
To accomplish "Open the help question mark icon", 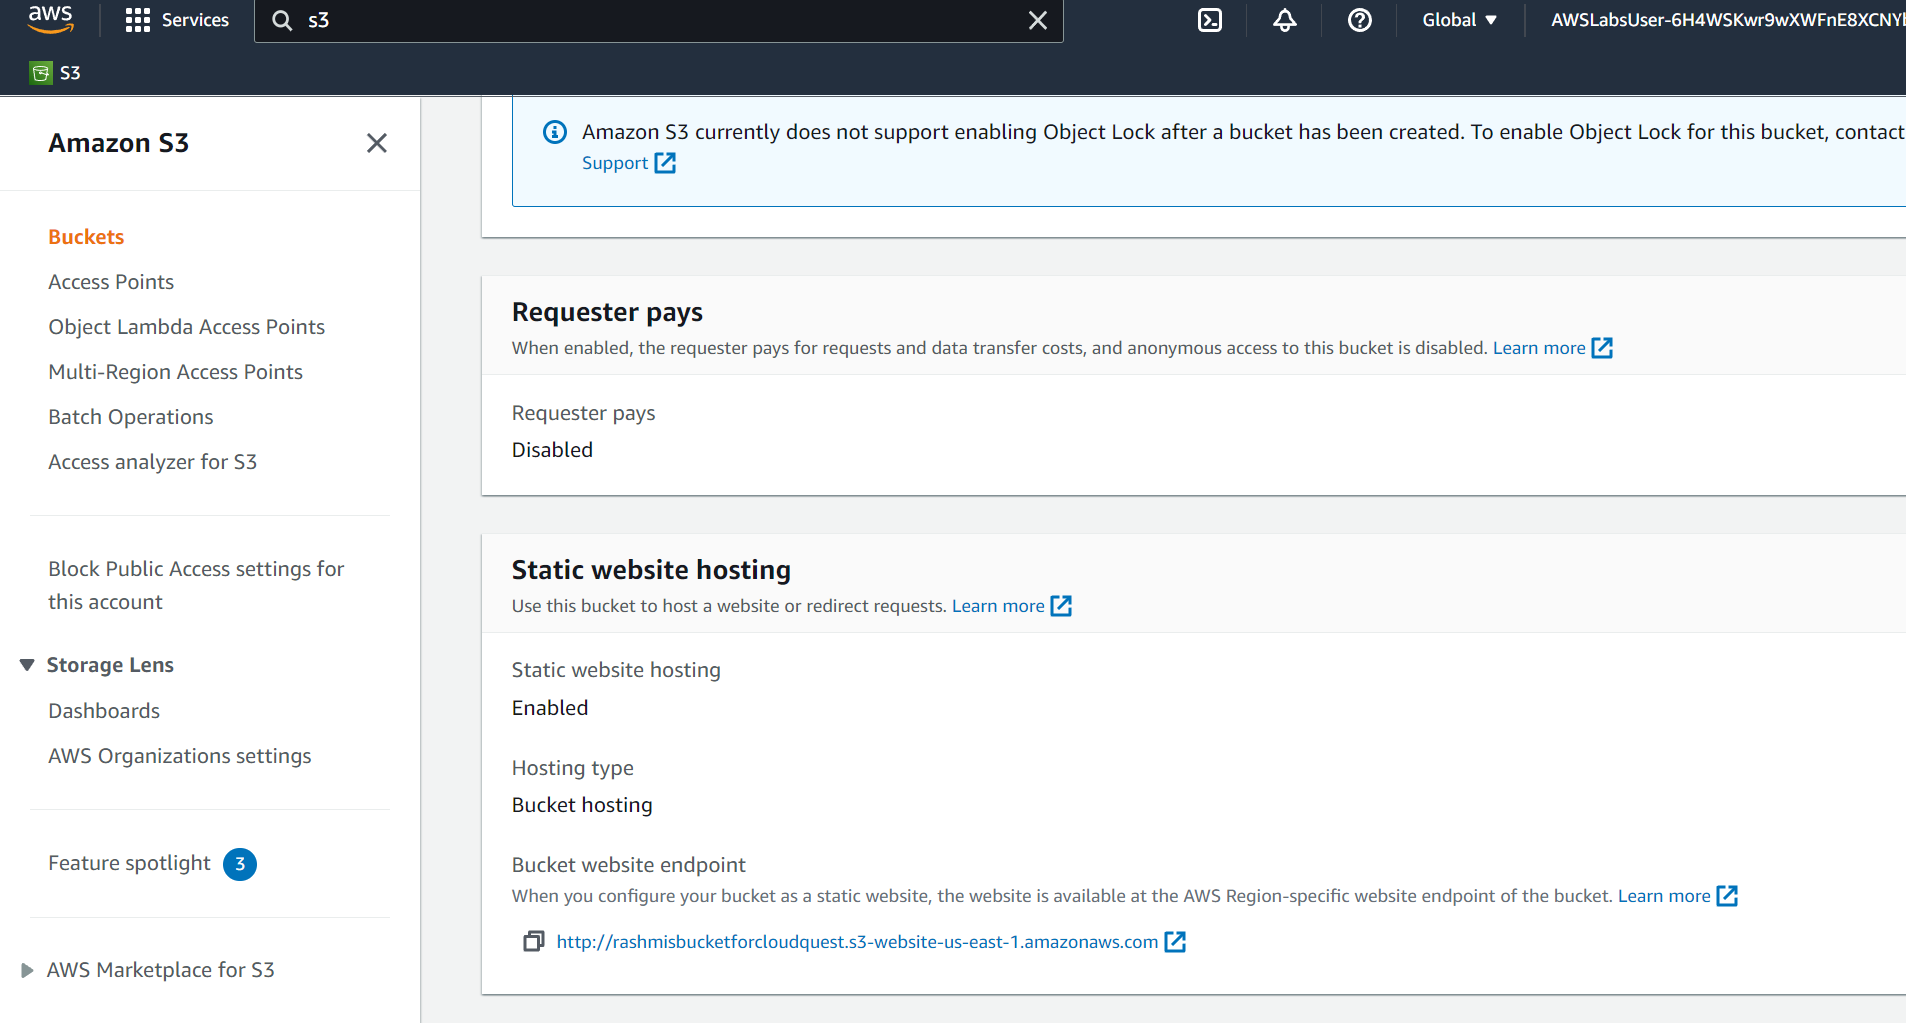I will (1360, 20).
